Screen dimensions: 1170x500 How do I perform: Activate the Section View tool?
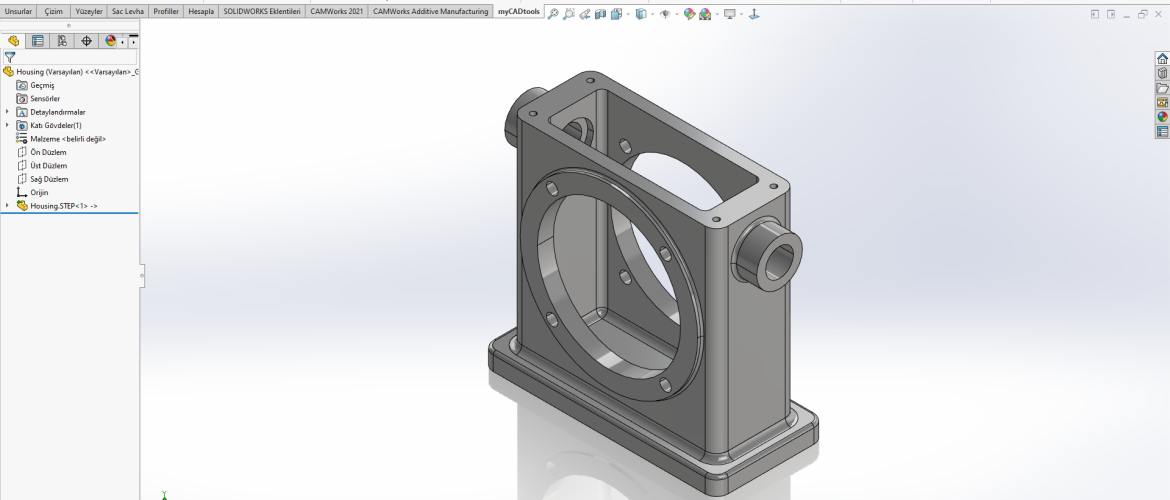click(x=601, y=14)
